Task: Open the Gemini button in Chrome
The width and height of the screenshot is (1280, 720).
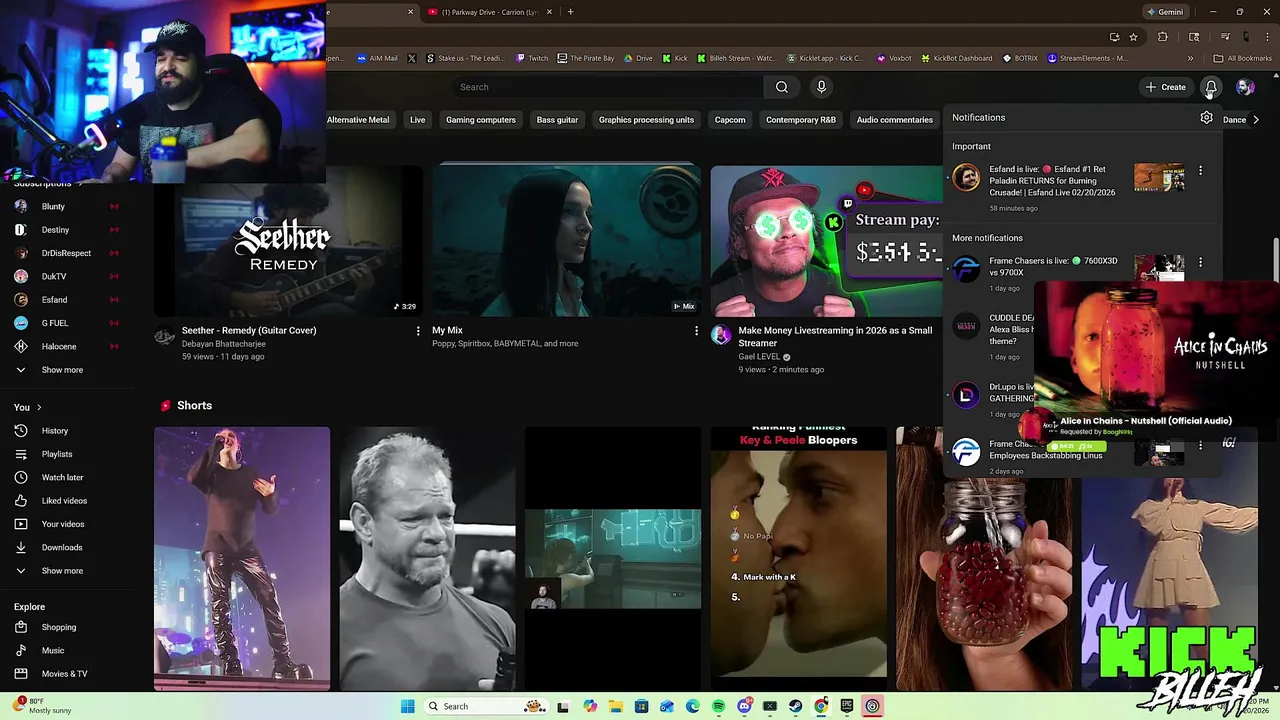Action: (x=1165, y=12)
